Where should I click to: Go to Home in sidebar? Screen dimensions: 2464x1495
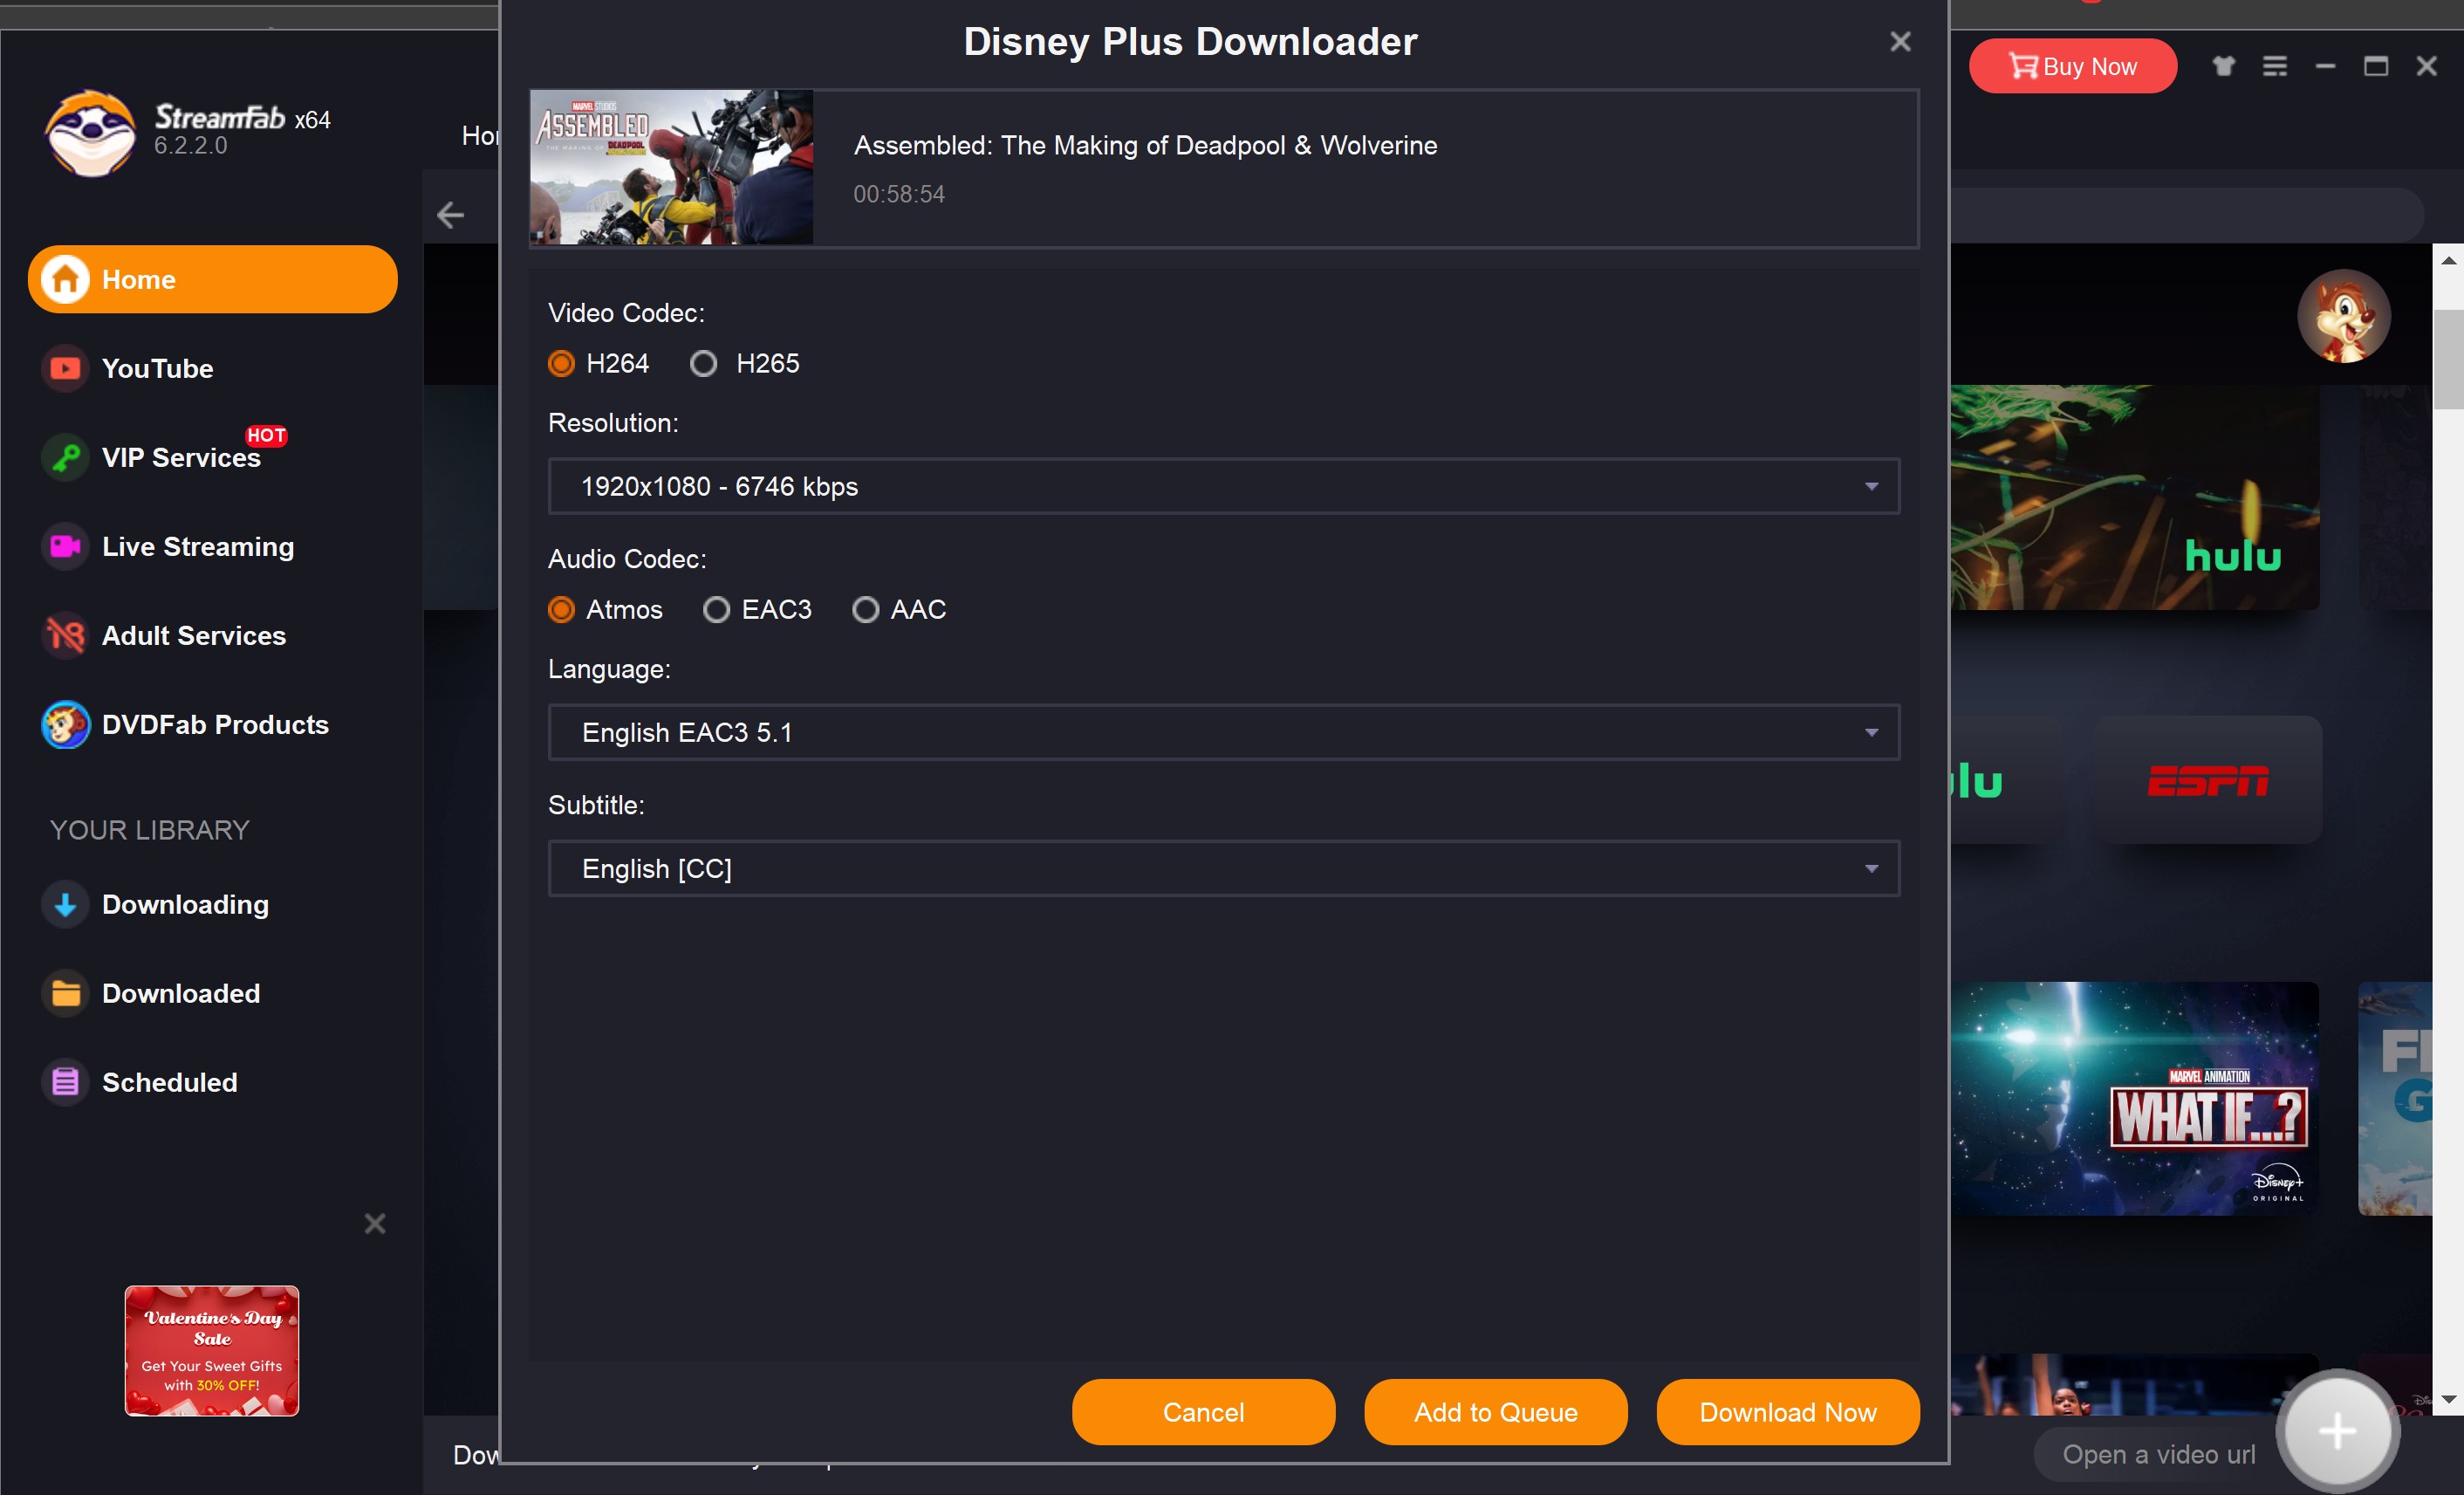(x=213, y=279)
